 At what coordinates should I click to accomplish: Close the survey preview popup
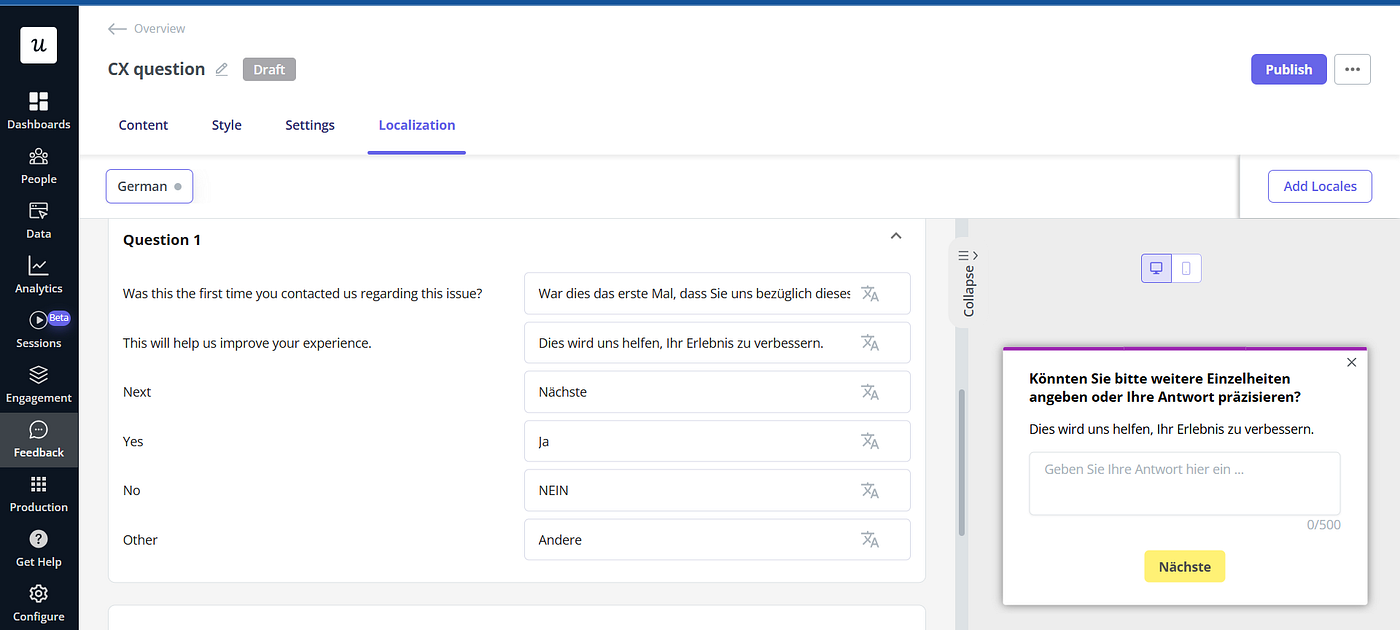coord(1352,362)
